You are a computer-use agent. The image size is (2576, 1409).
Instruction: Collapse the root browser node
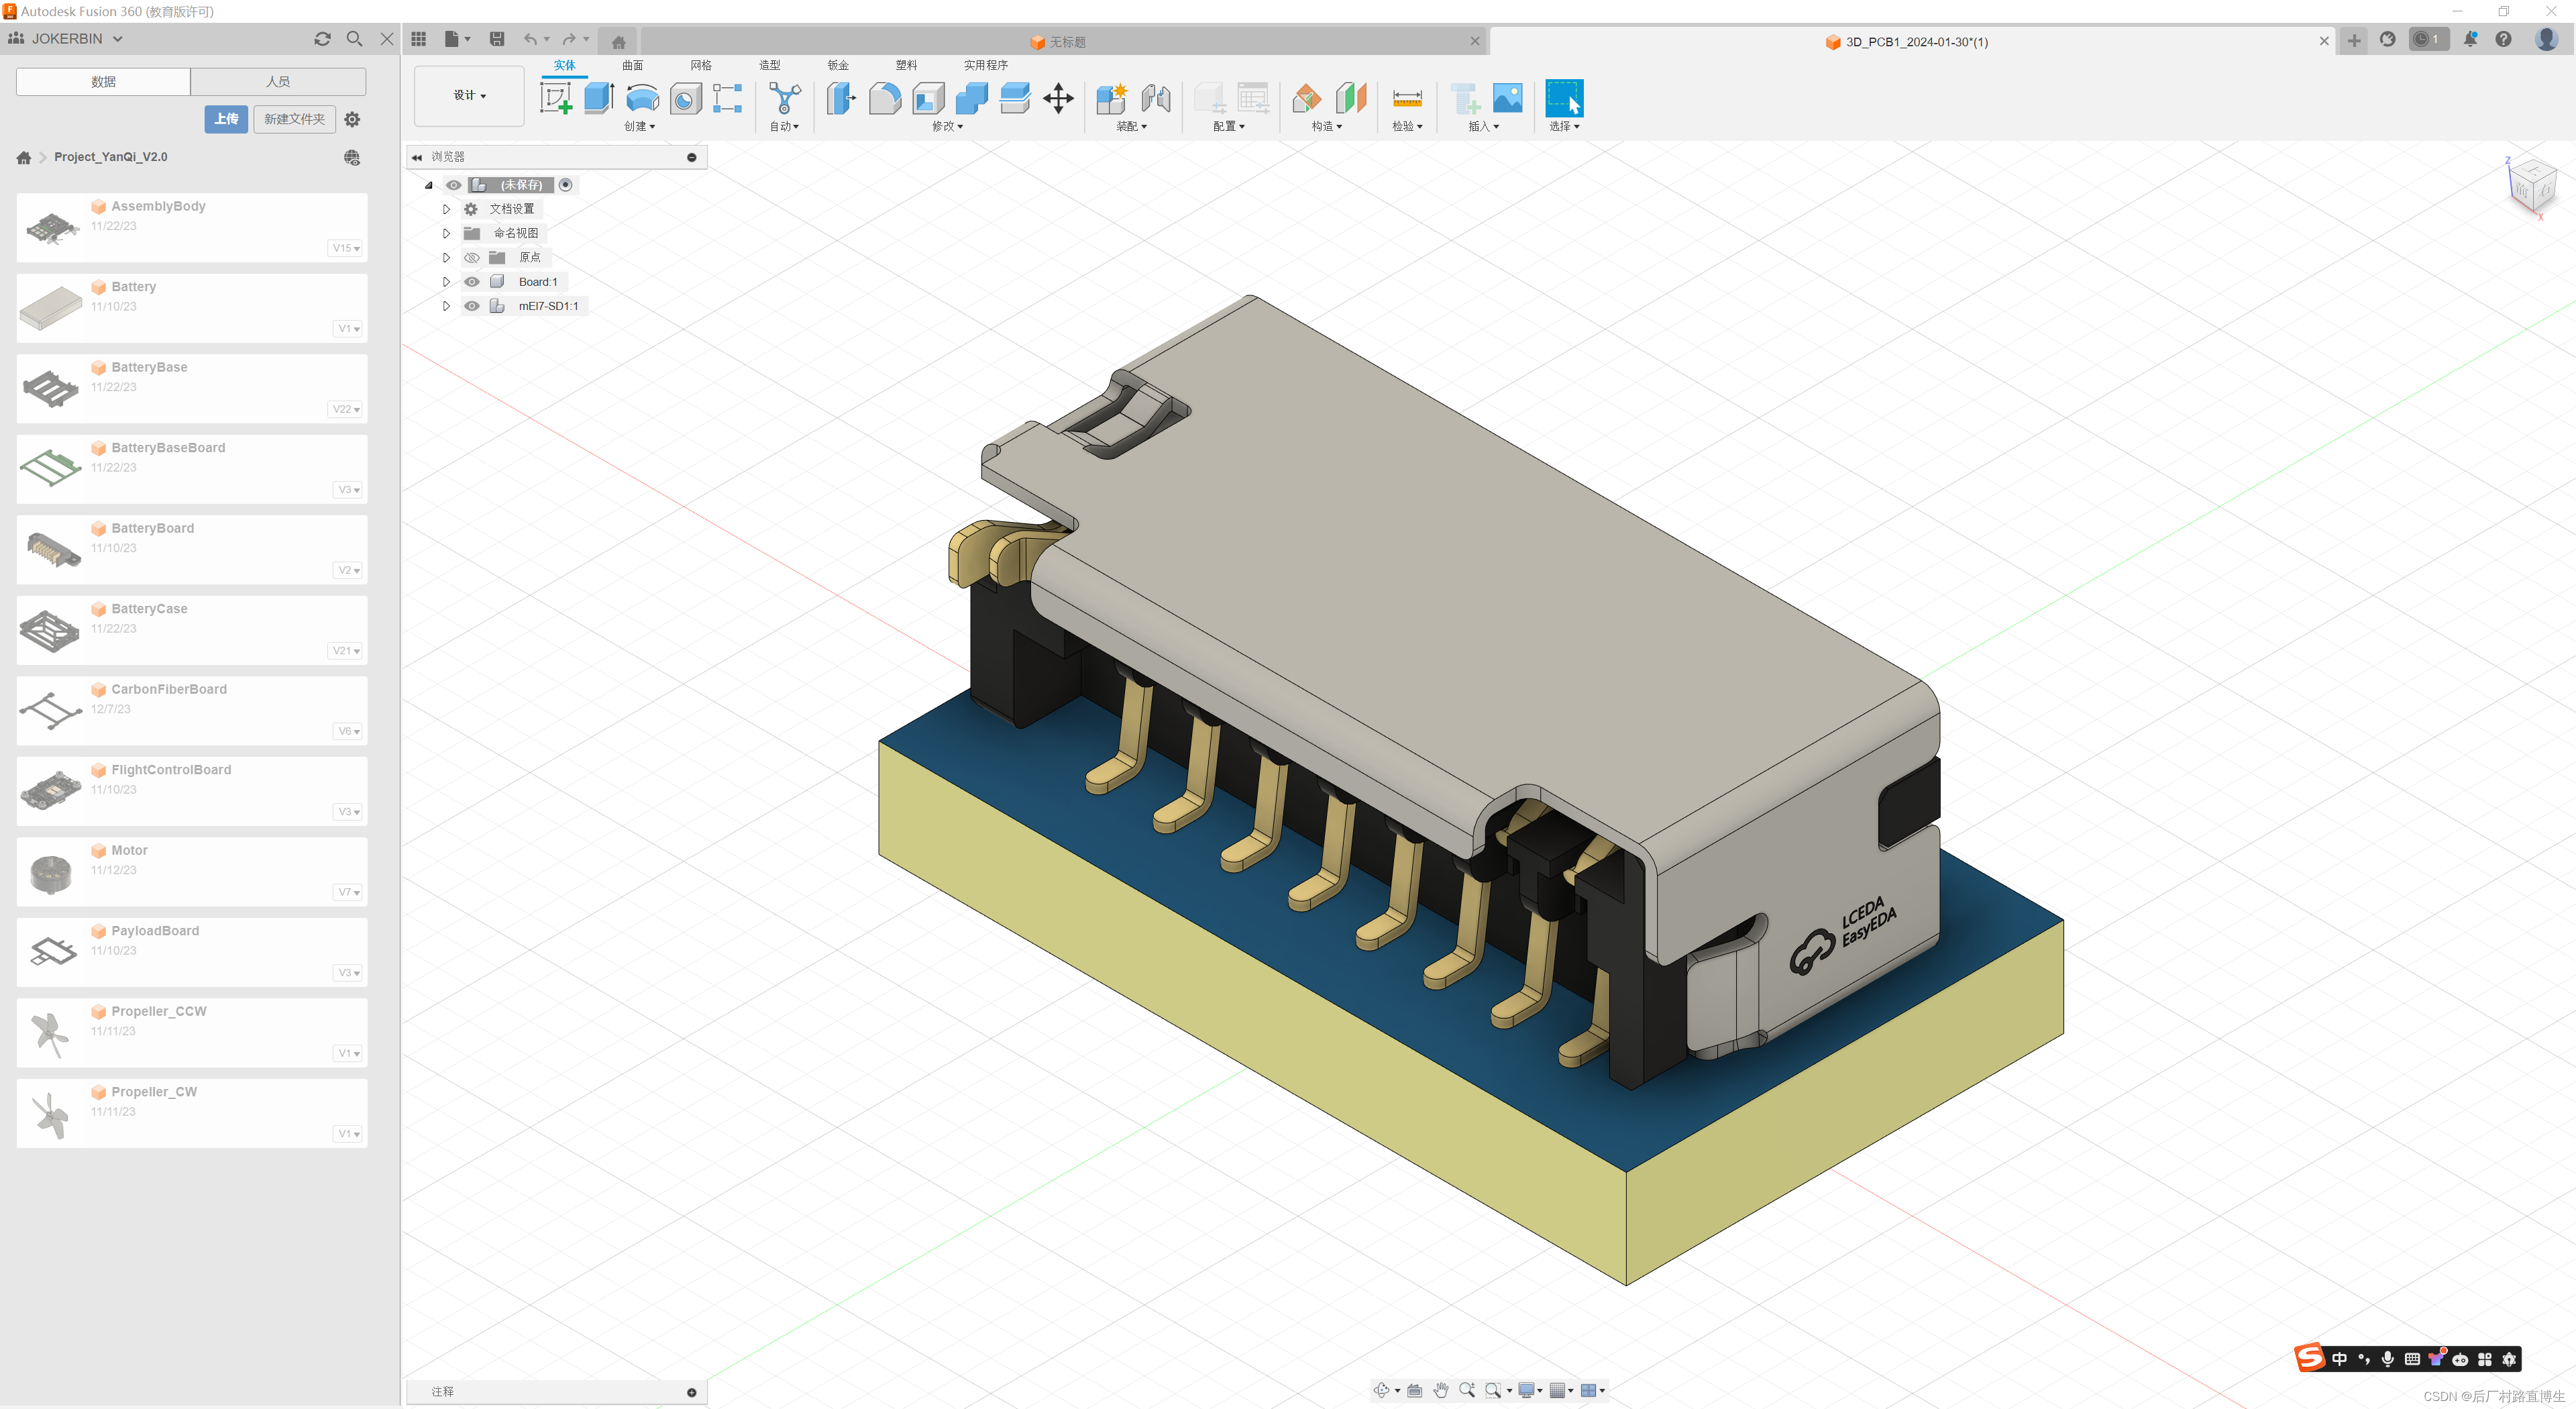click(x=429, y=185)
